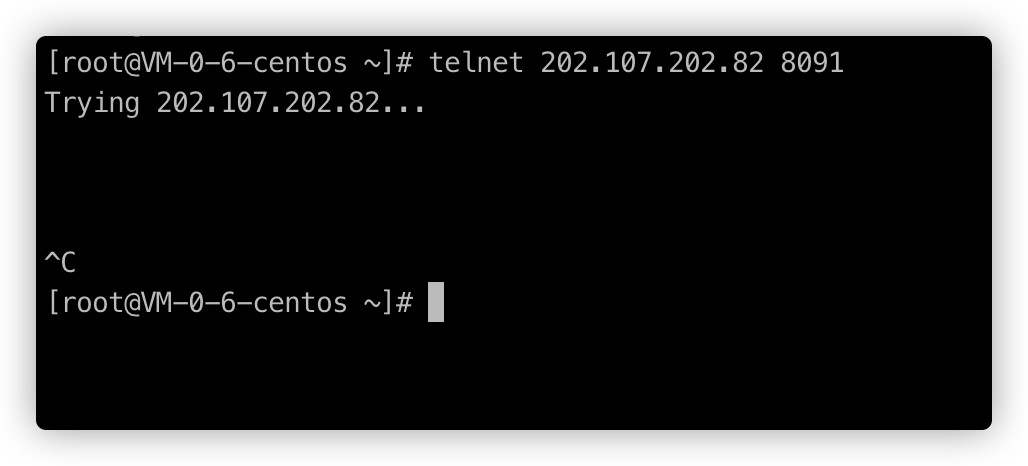Click the empty terminal area below the last prompt

tap(513, 375)
